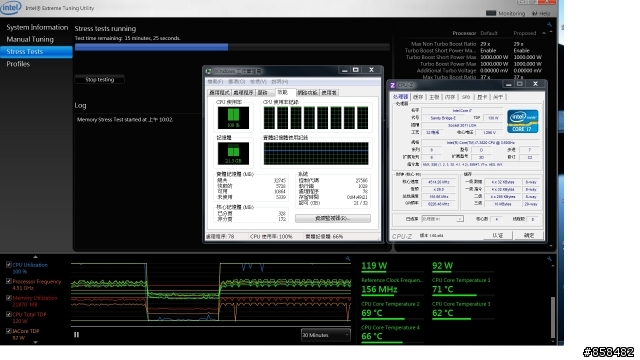Switch to CPU-Z SPD tab

(466, 97)
